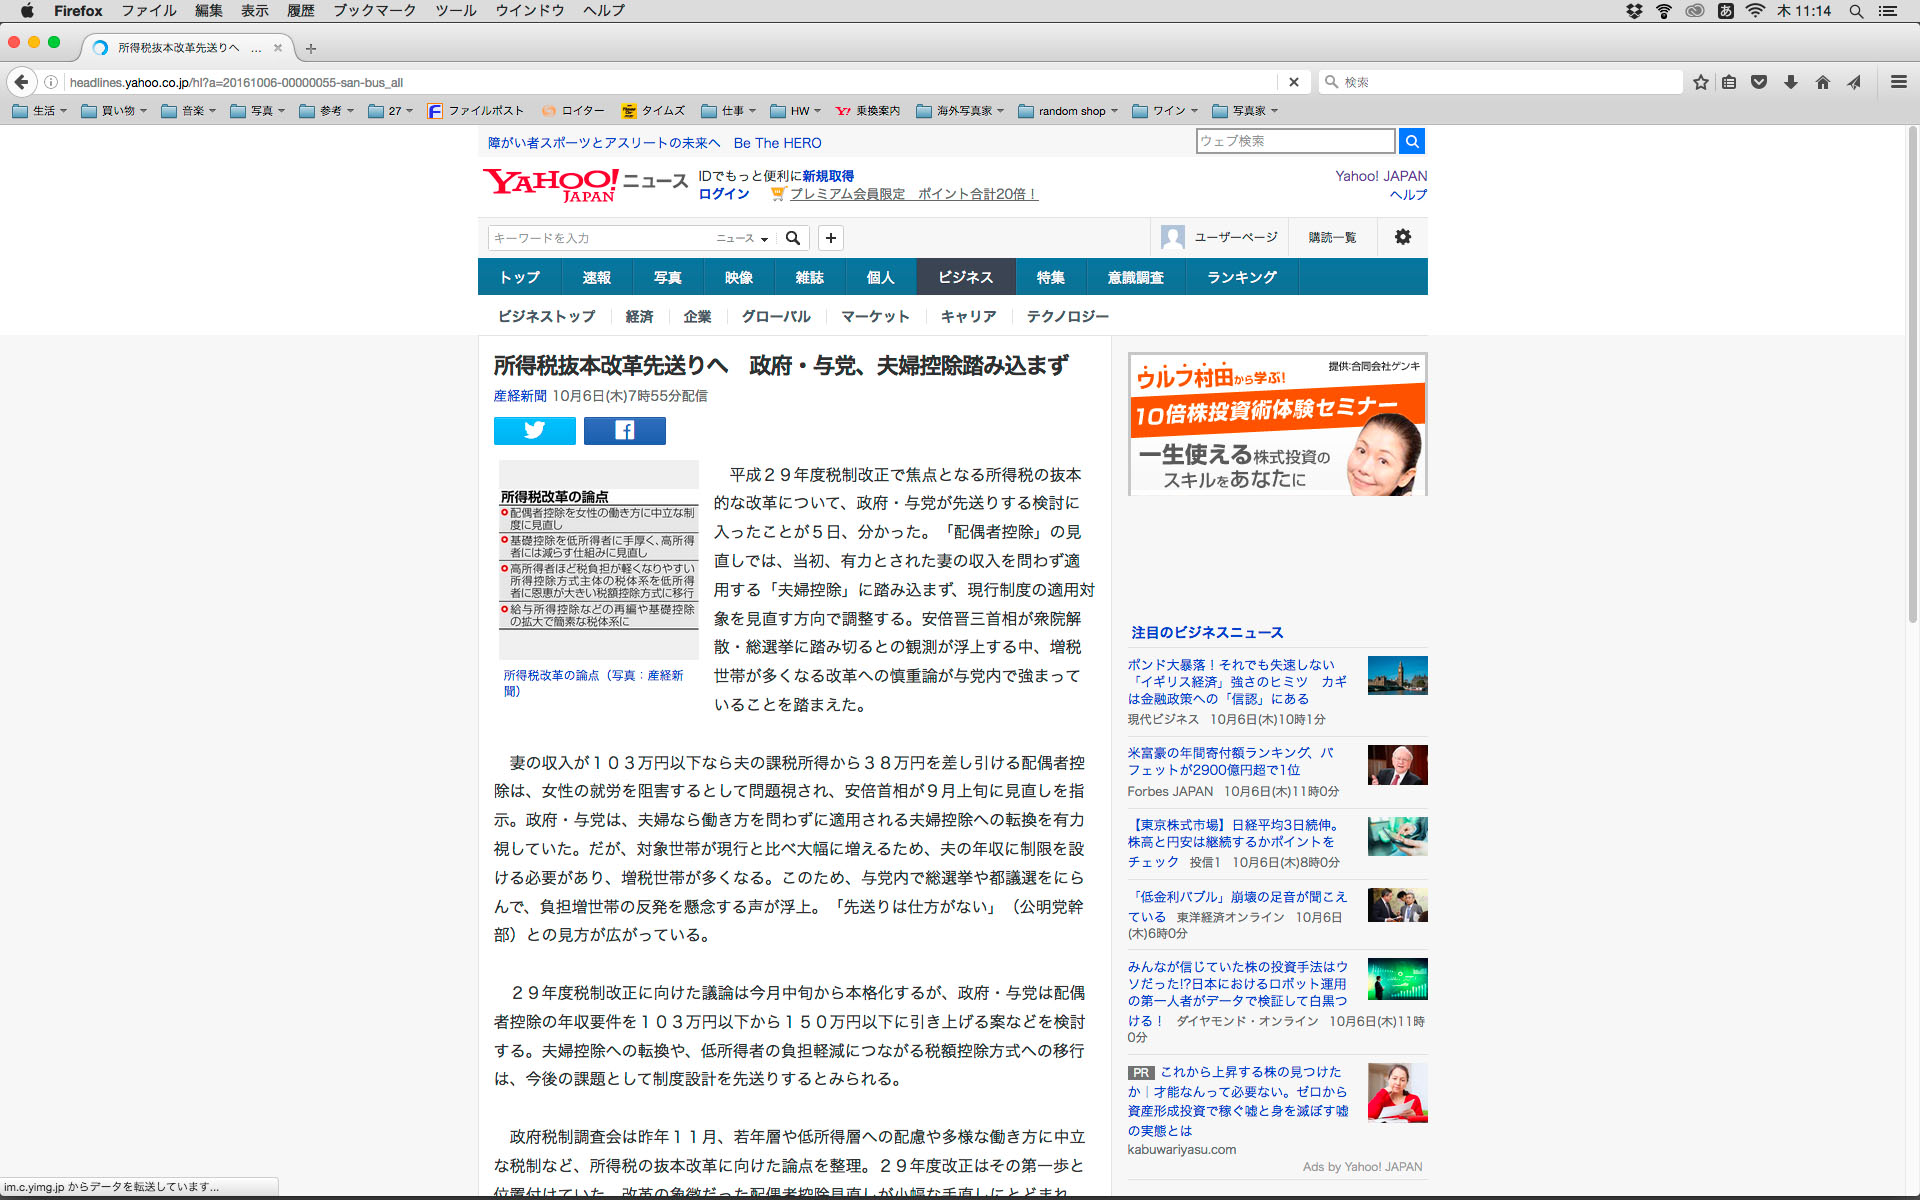
Task: Click the Facebook share button
Action: pos(624,430)
